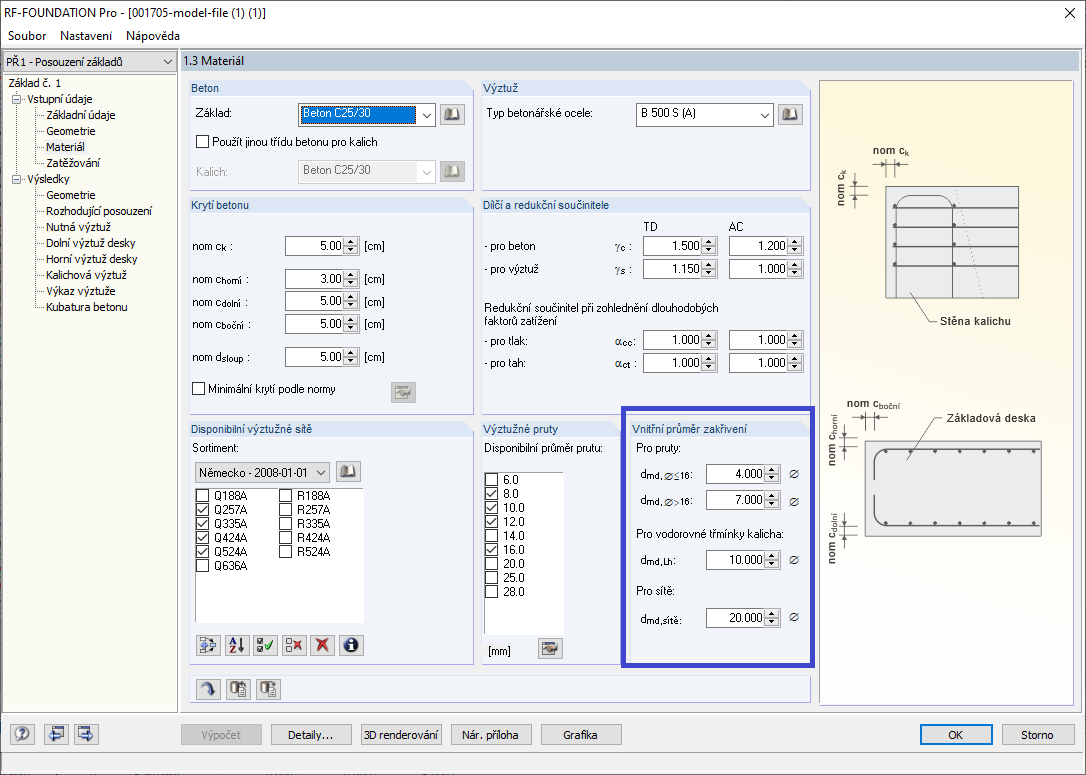Increase γs TD value spinner
This screenshot has width=1086, height=775.
[708, 265]
